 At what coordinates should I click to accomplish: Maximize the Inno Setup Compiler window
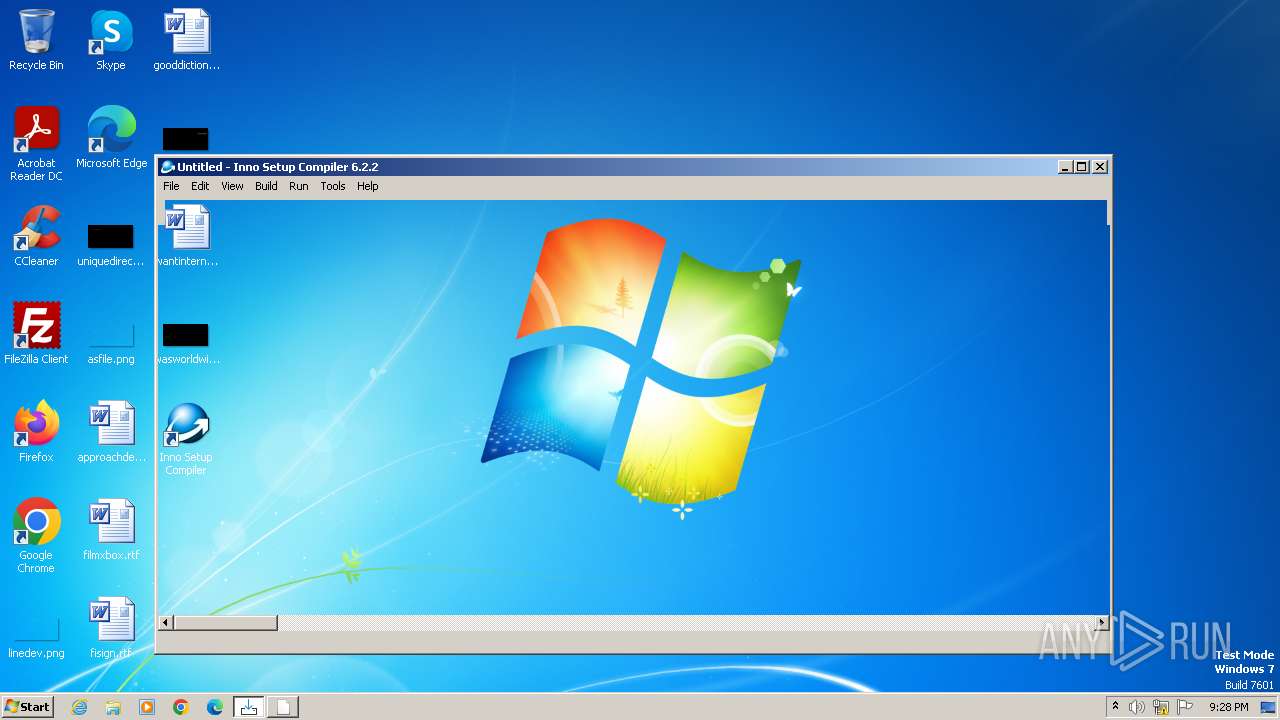click(1081, 167)
